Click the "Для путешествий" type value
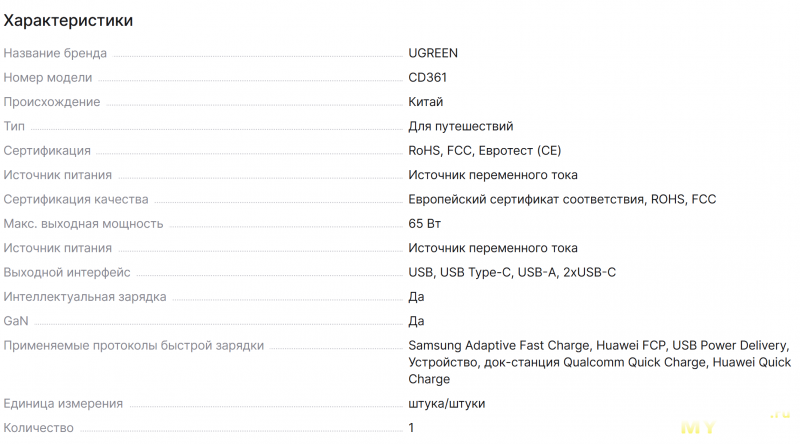The height and width of the screenshot is (444, 800). click(460, 126)
